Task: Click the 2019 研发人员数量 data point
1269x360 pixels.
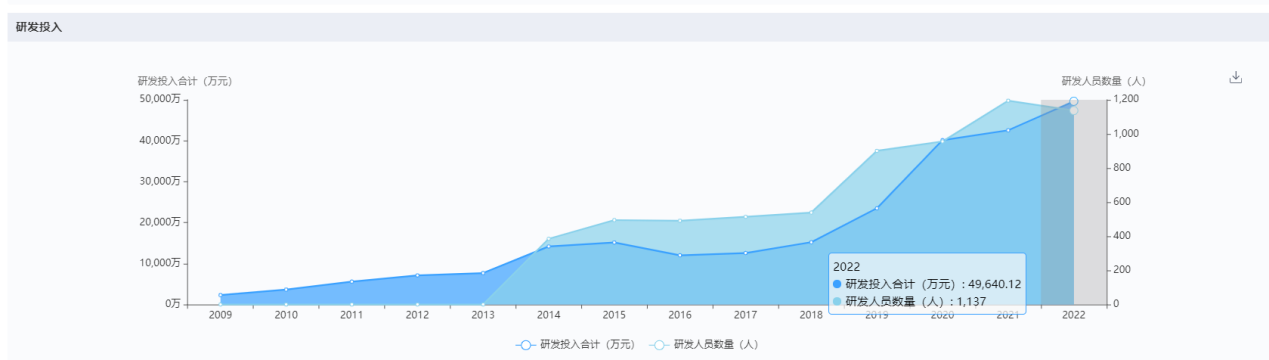Action: click(876, 151)
